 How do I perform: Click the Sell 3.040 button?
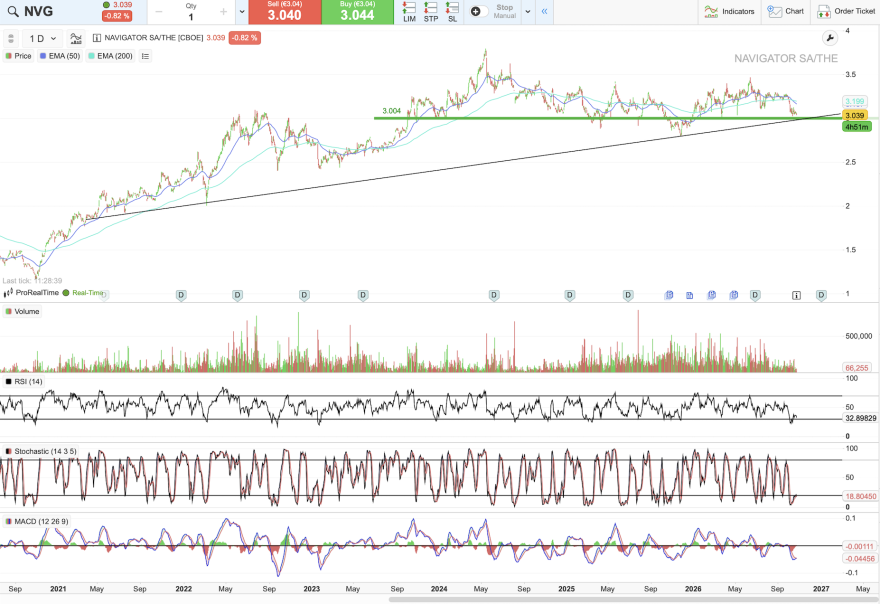coord(285,12)
